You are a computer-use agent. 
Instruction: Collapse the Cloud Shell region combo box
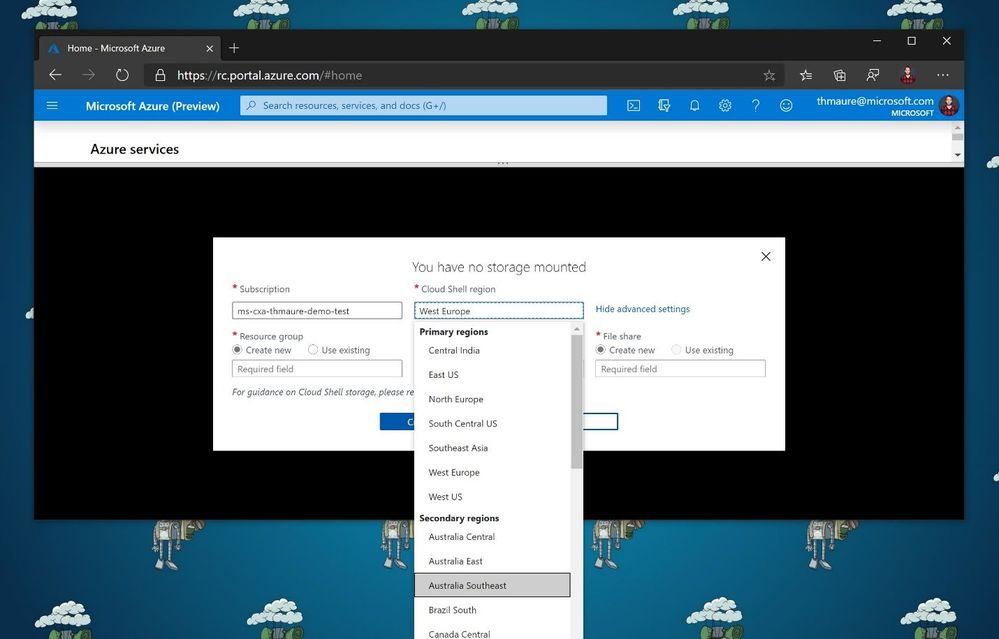pyautogui.click(x=499, y=311)
